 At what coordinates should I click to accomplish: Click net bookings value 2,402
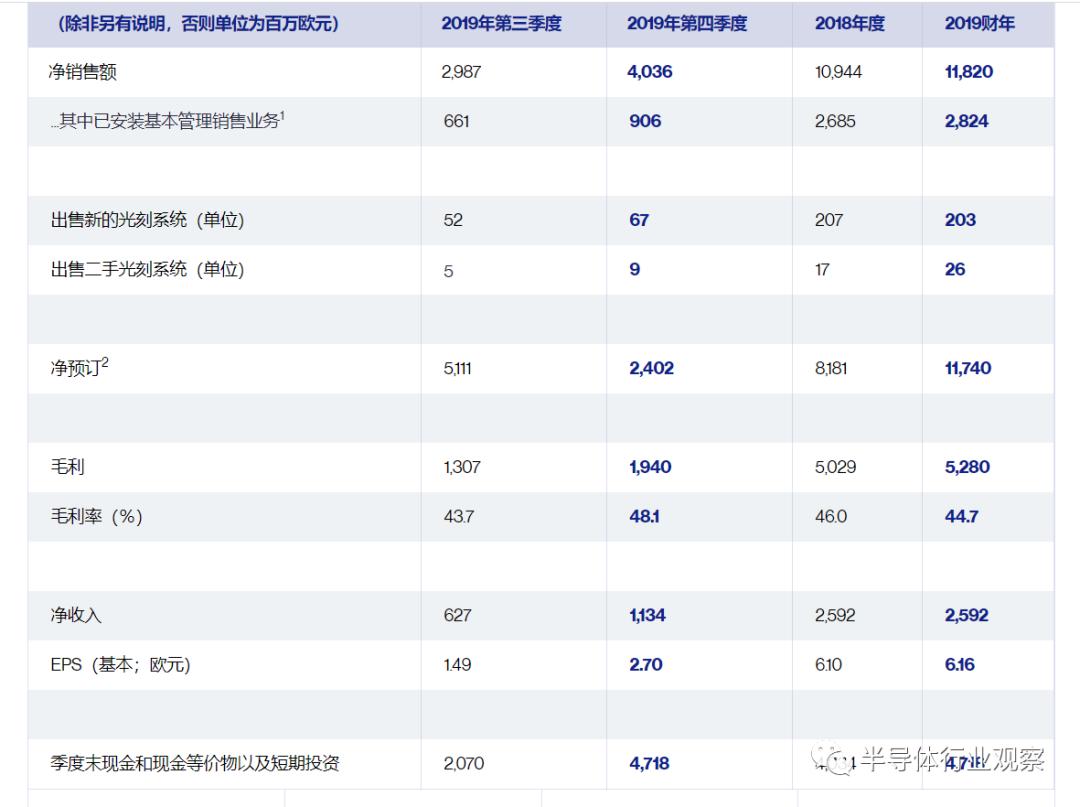click(651, 368)
